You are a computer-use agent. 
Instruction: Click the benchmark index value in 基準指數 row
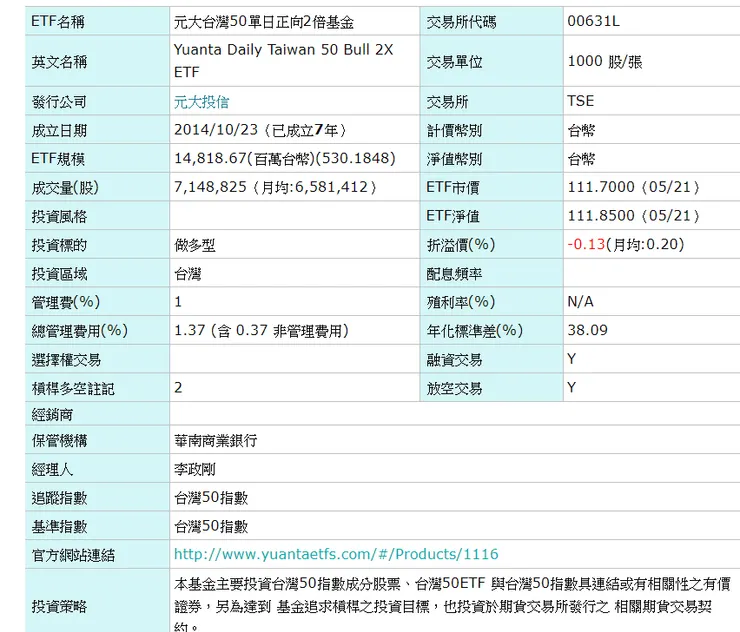[x=211, y=526]
